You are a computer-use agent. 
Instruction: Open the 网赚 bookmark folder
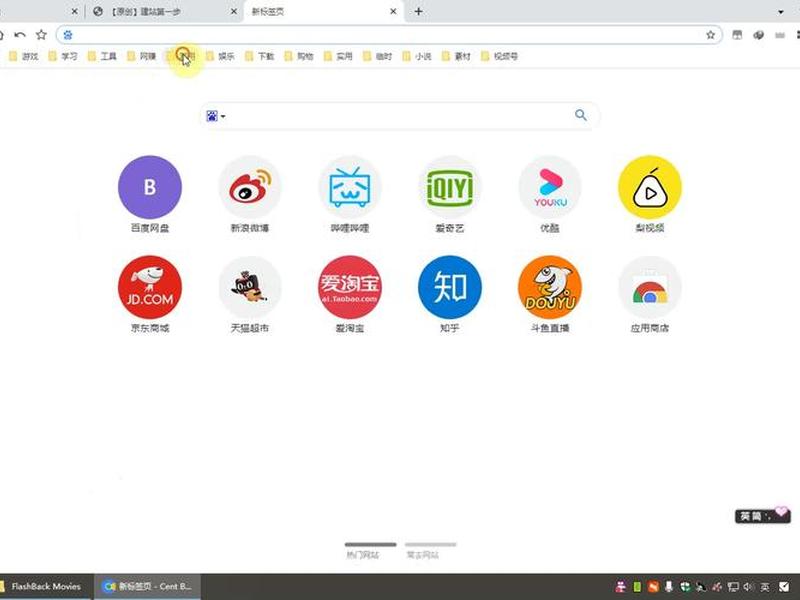(141, 56)
